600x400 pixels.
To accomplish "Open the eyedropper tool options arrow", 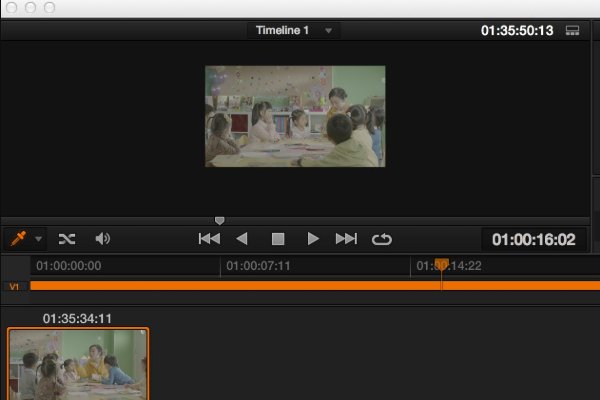I will tap(39, 240).
